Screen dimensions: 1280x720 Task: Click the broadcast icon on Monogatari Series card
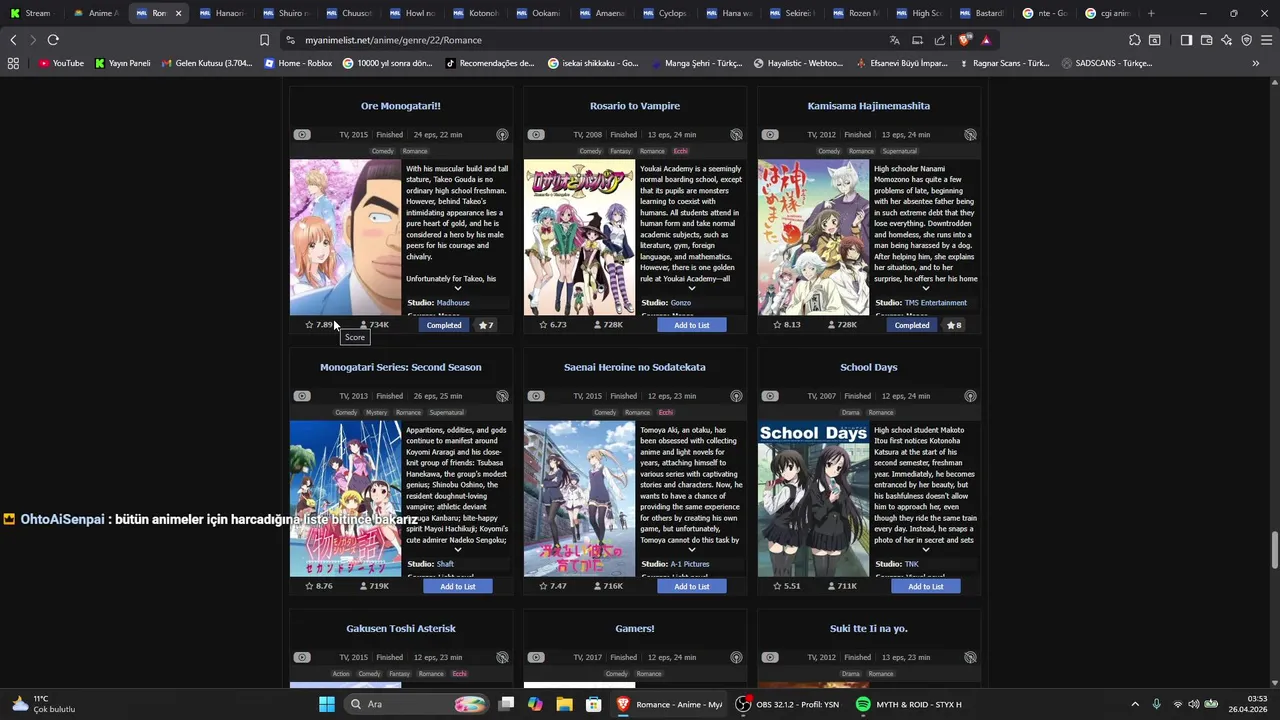[x=502, y=396]
